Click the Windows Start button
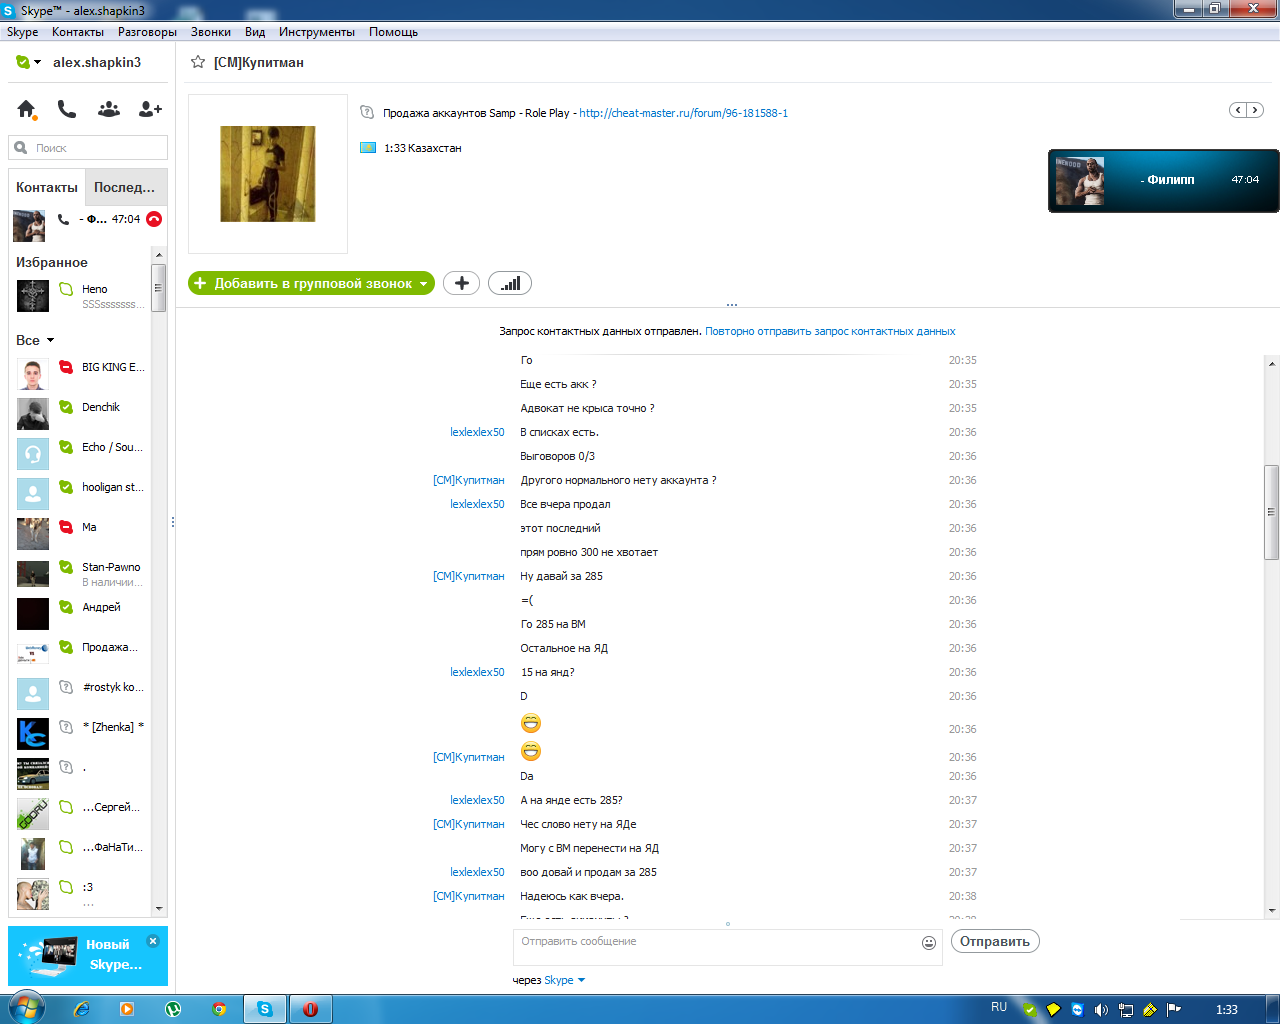1280x1024 pixels. pos(26,1008)
